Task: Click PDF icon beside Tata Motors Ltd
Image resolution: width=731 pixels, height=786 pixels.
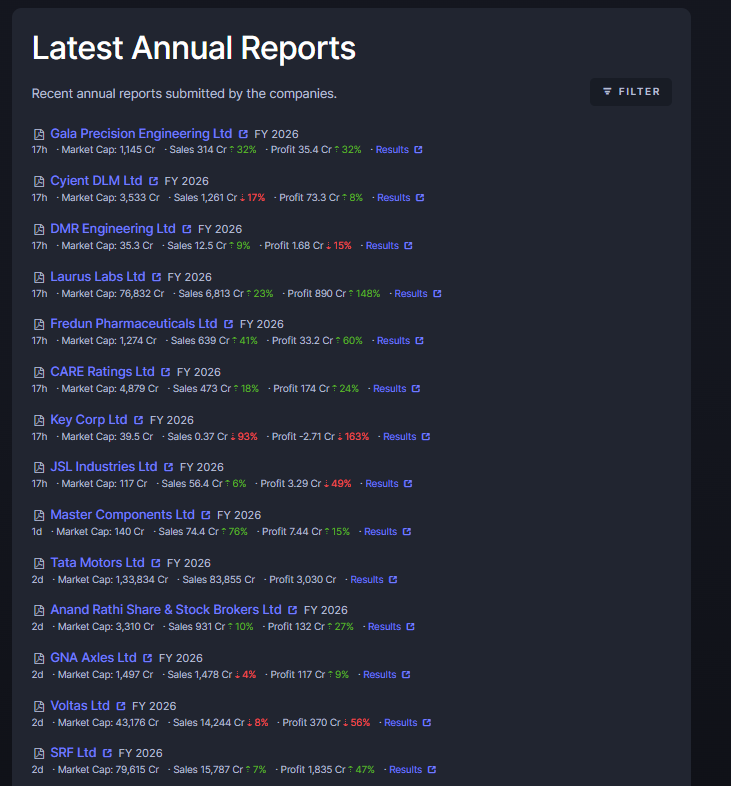Action: pyautogui.click(x=39, y=564)
